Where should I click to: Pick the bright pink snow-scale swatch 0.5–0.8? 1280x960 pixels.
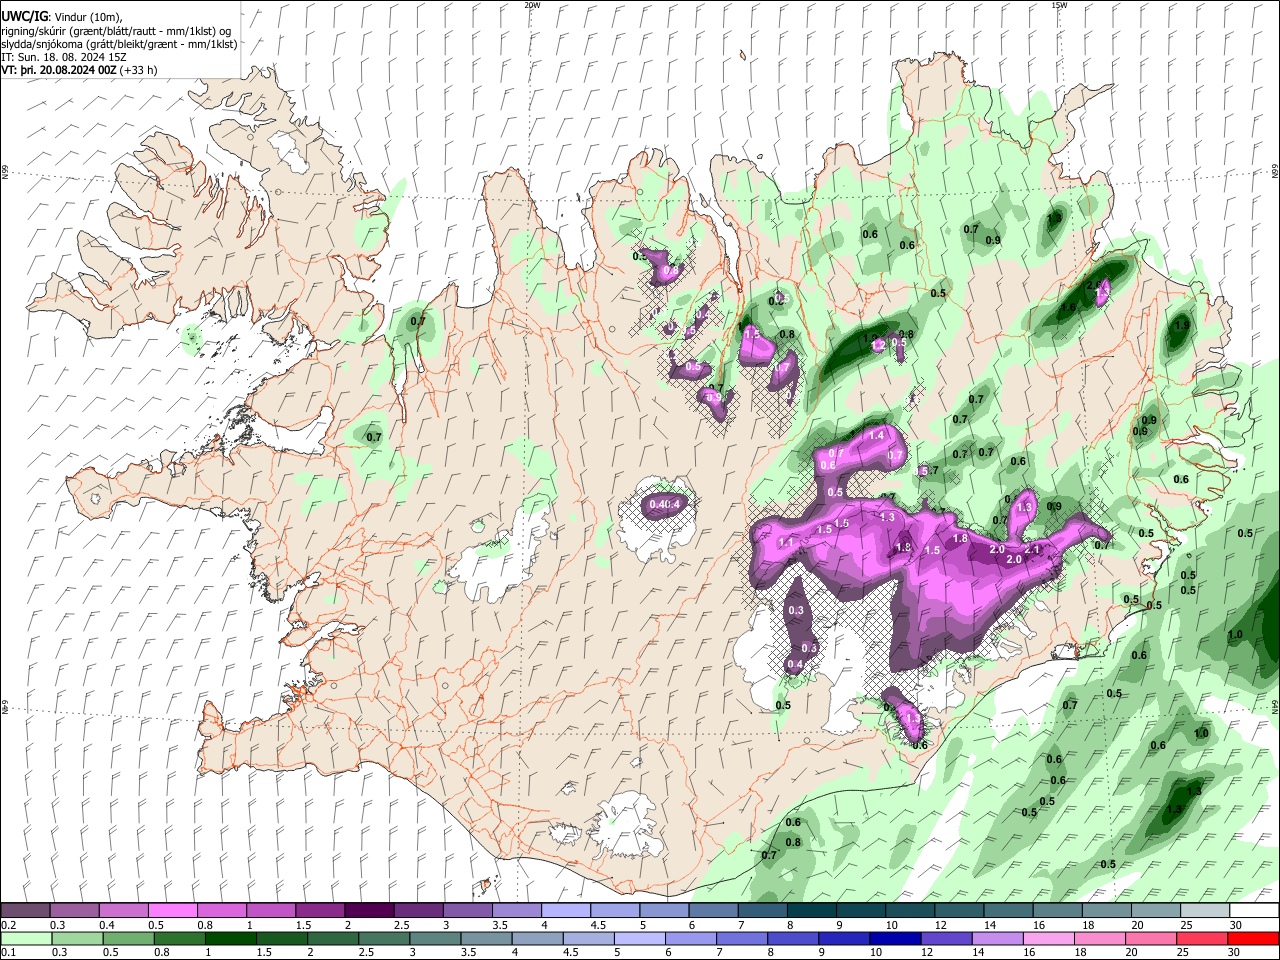172,911
